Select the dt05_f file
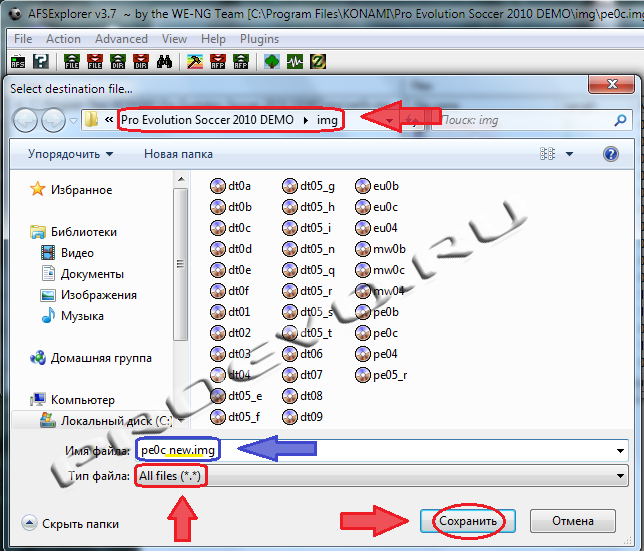The image size is (644, 551). 235,417
